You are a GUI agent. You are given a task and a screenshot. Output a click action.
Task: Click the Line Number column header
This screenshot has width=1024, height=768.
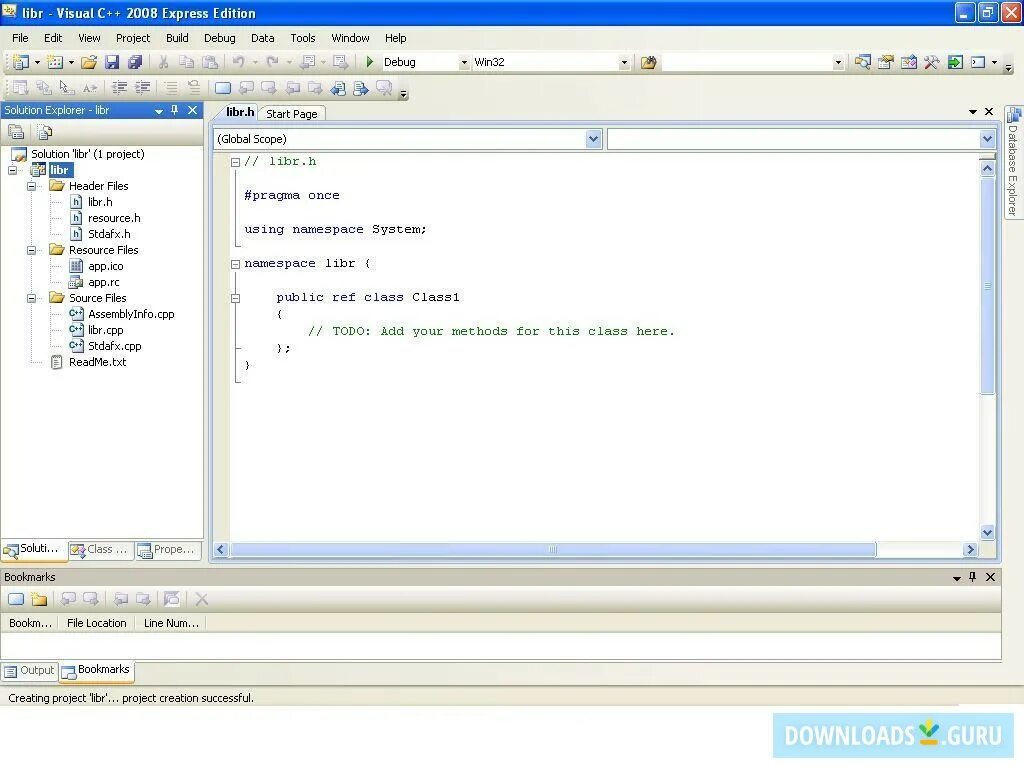coord(171,623)
